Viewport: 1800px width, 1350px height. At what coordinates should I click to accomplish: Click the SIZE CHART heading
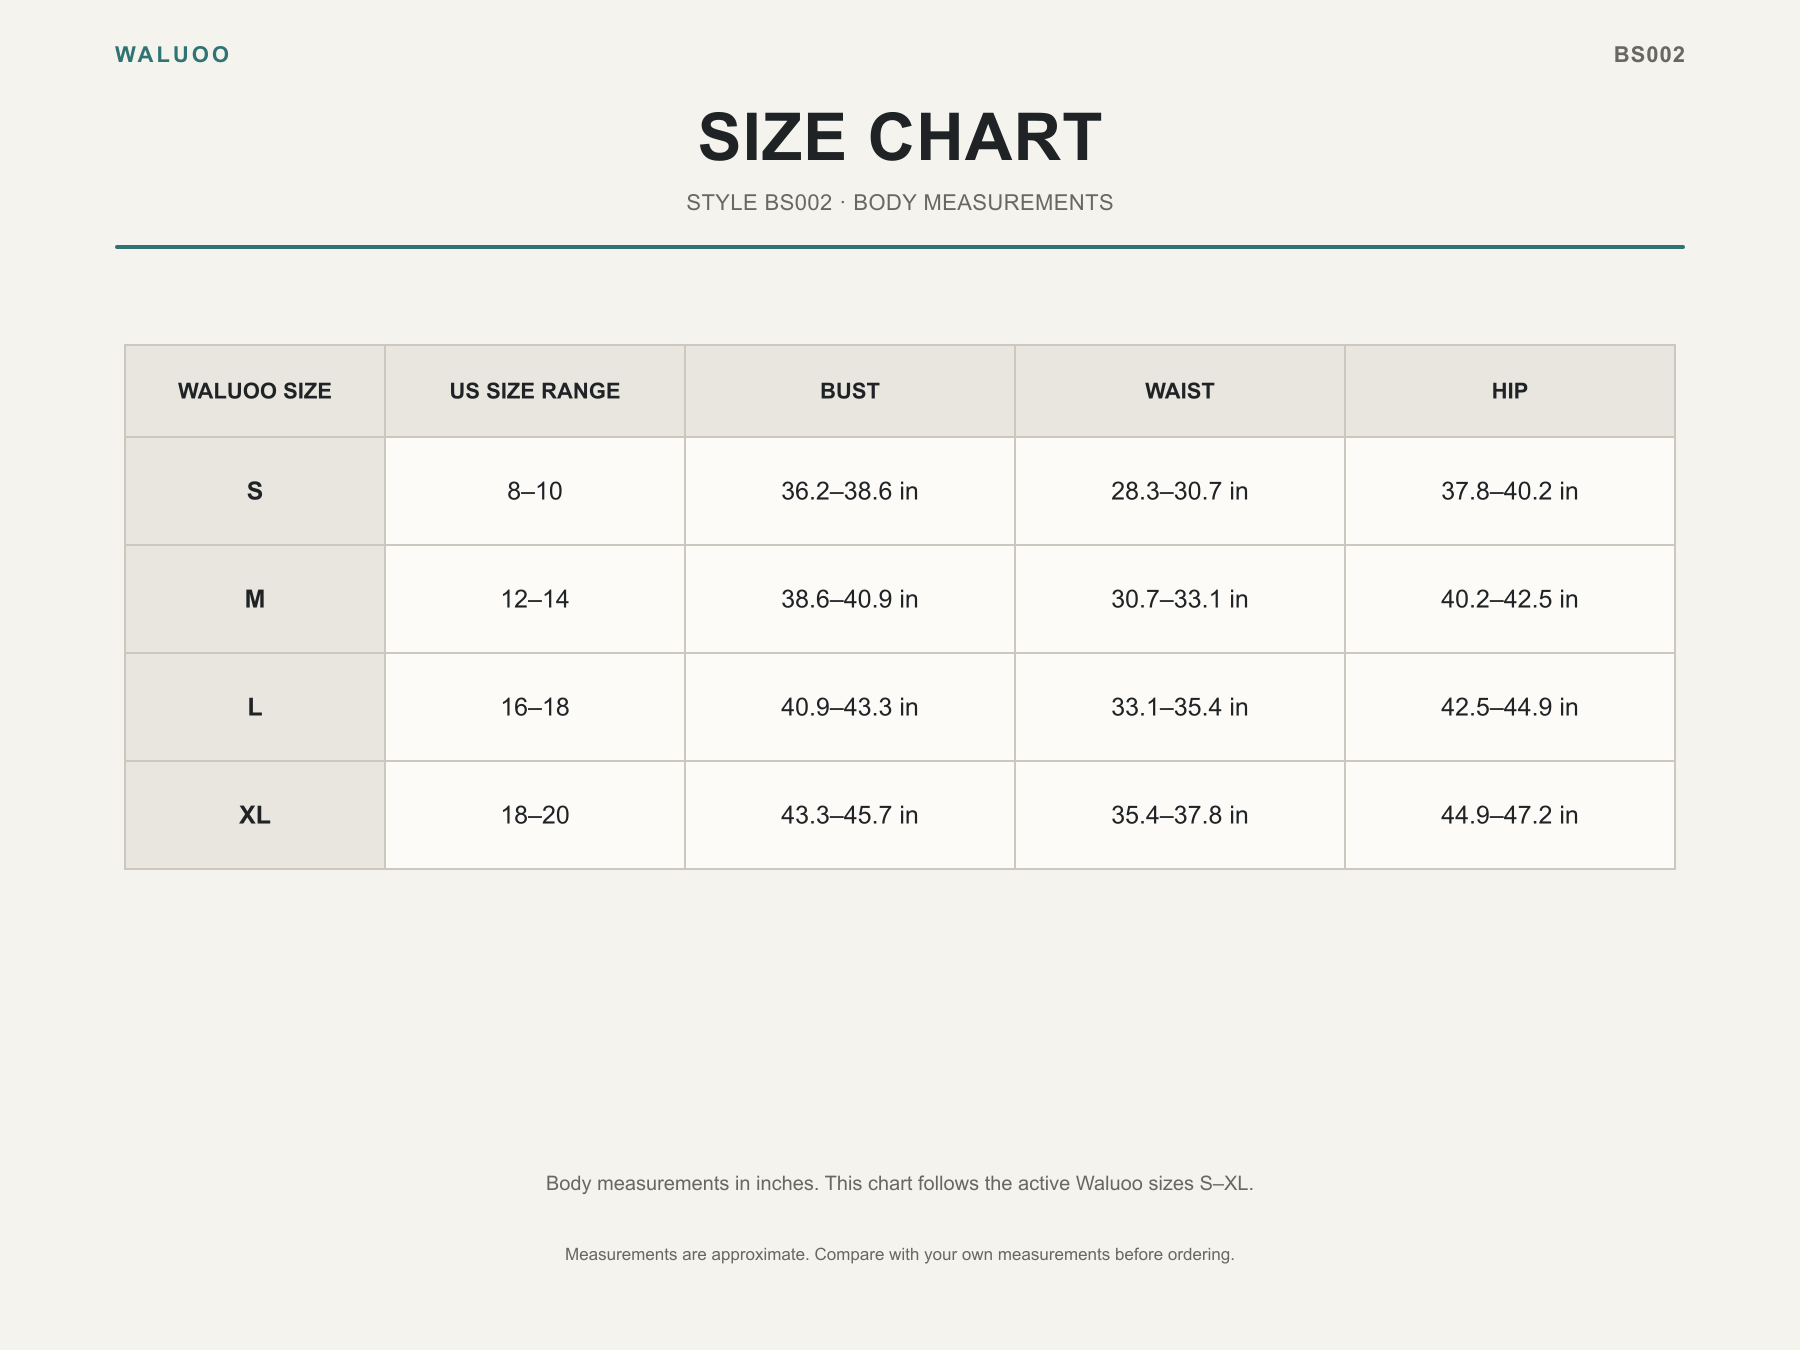[900, 137]
